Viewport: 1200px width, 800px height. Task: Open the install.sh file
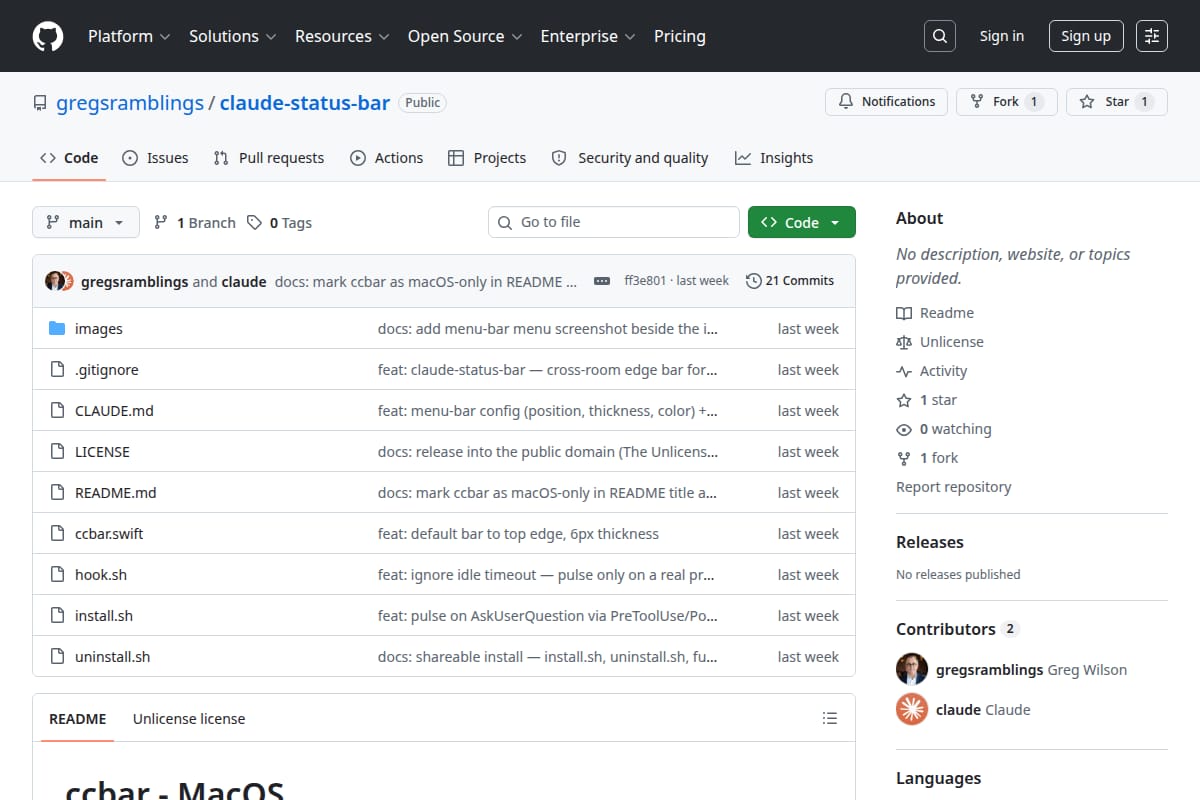(104, 616)
